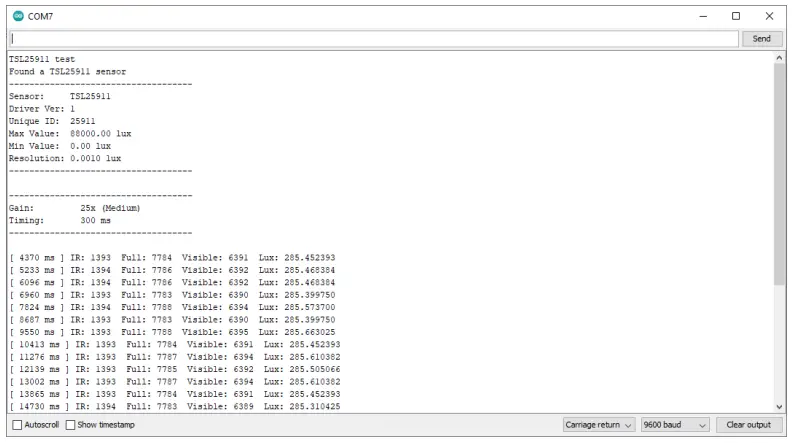Clear the serial monitor output

[x=748, y=425]
